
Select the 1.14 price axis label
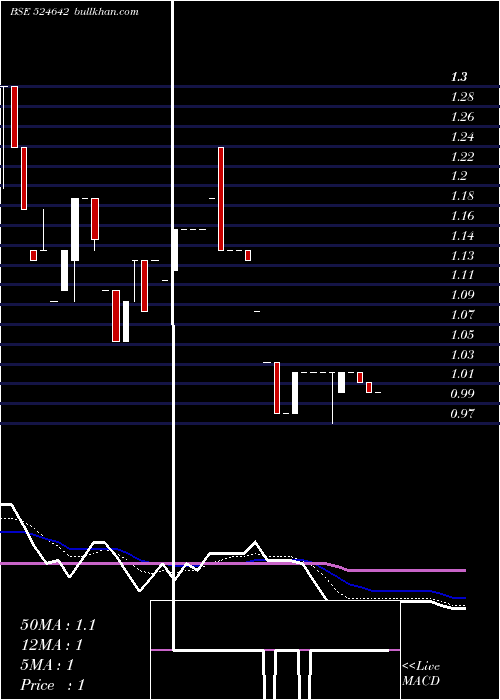click(x=462, y=236)
